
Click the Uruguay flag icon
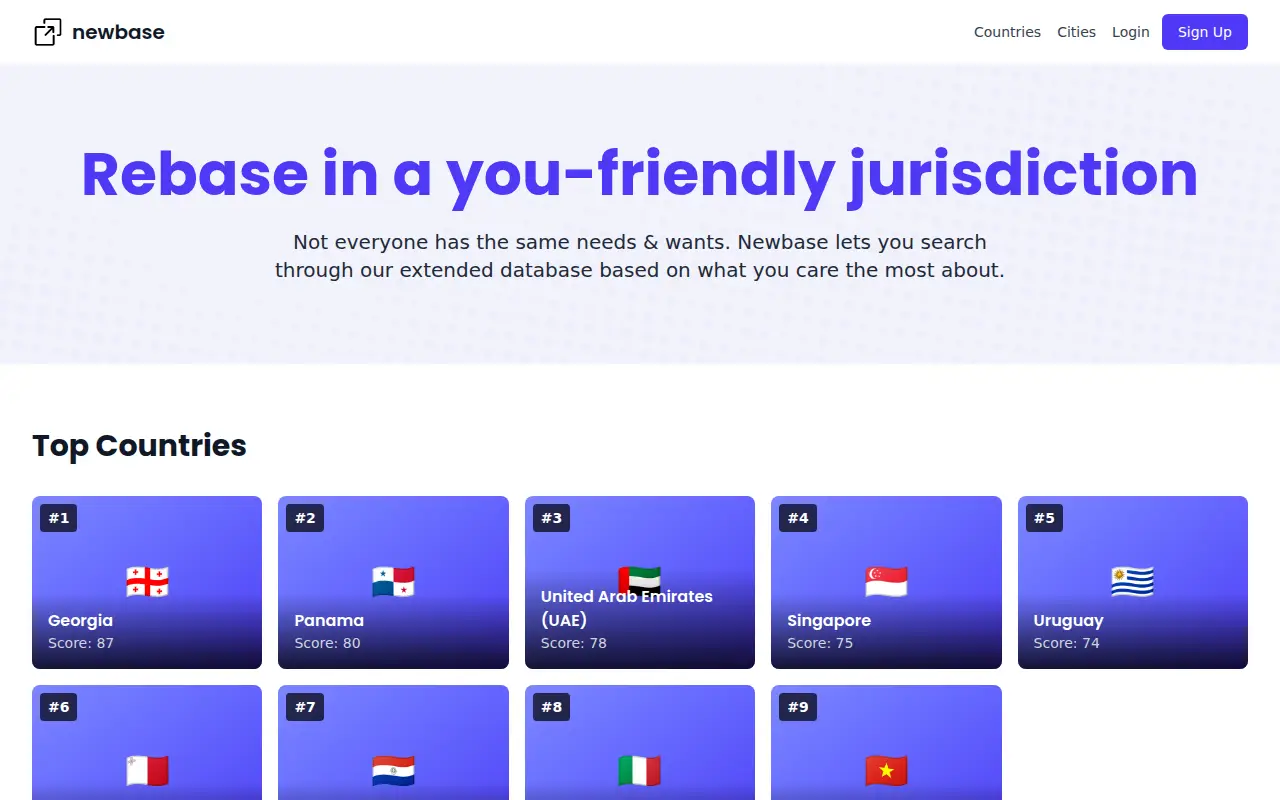(x=1133, y=581)
